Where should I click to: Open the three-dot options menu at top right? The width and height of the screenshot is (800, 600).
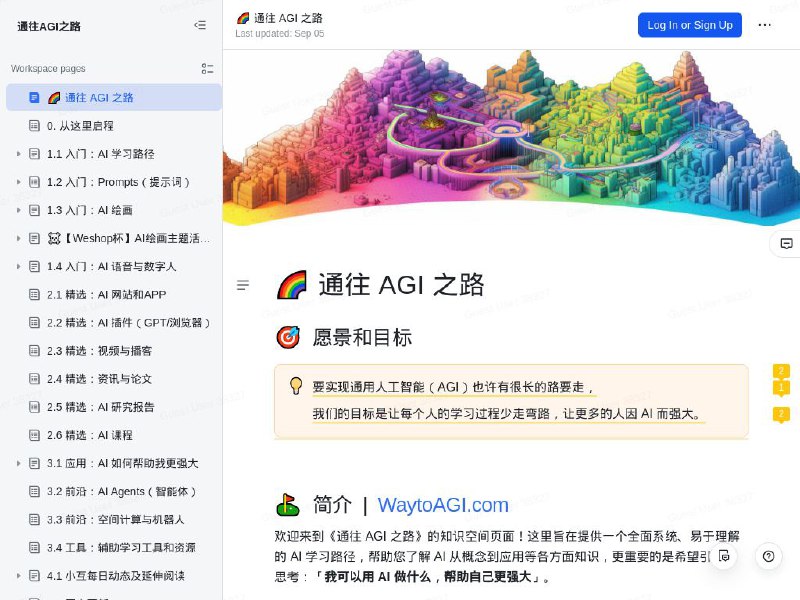pos(764,25)
